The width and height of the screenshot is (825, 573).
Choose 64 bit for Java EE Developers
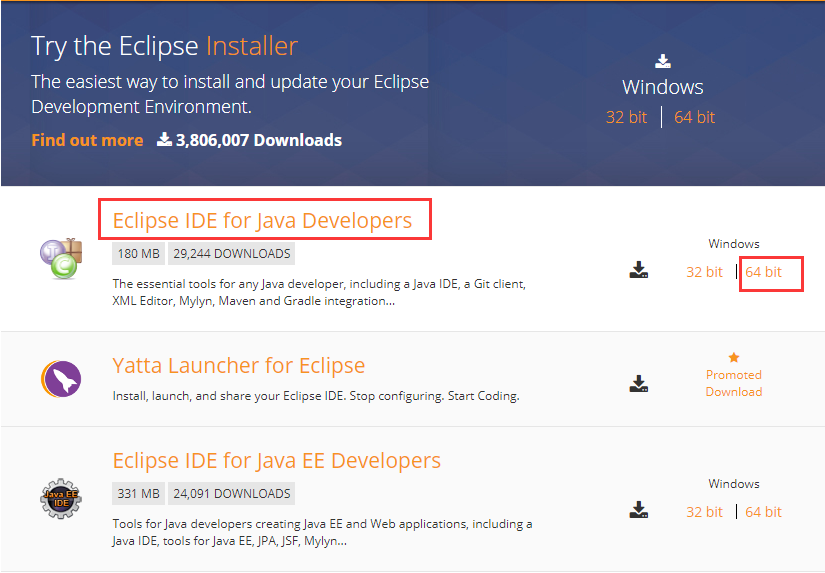[763, 512]
